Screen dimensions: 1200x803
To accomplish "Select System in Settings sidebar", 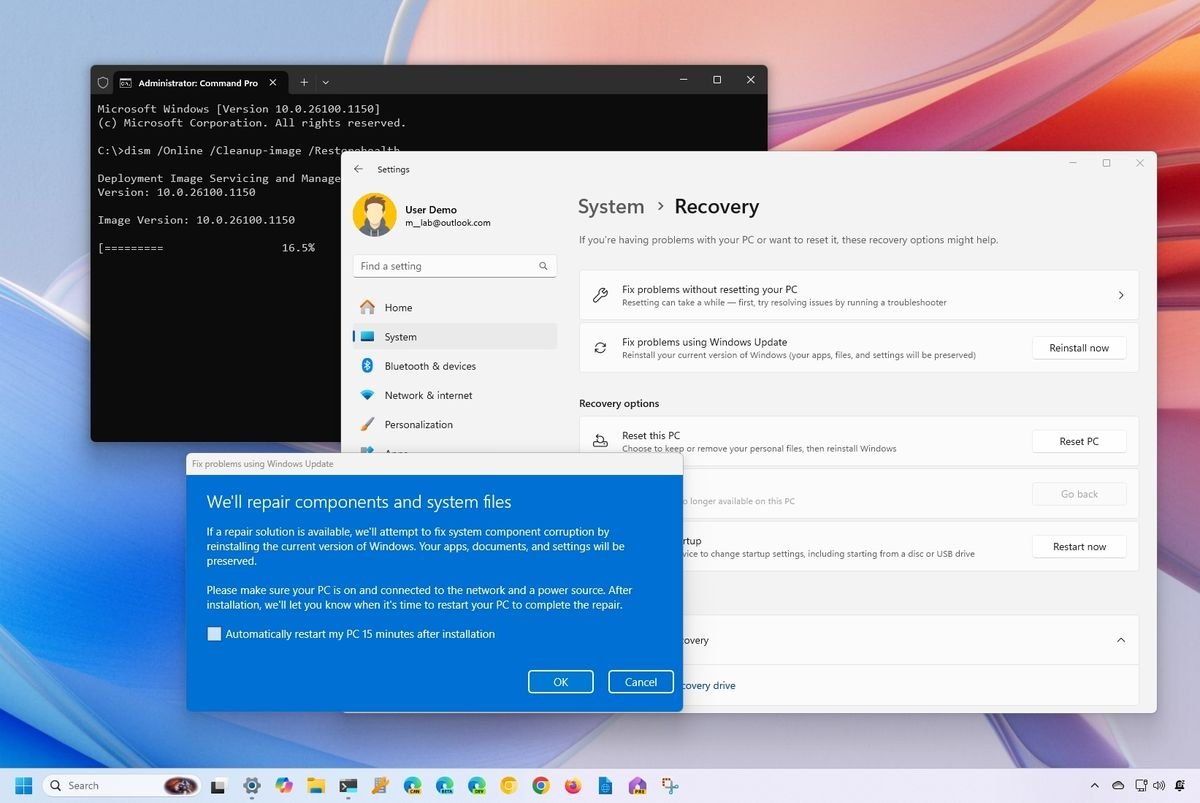I will pos(455,337).
